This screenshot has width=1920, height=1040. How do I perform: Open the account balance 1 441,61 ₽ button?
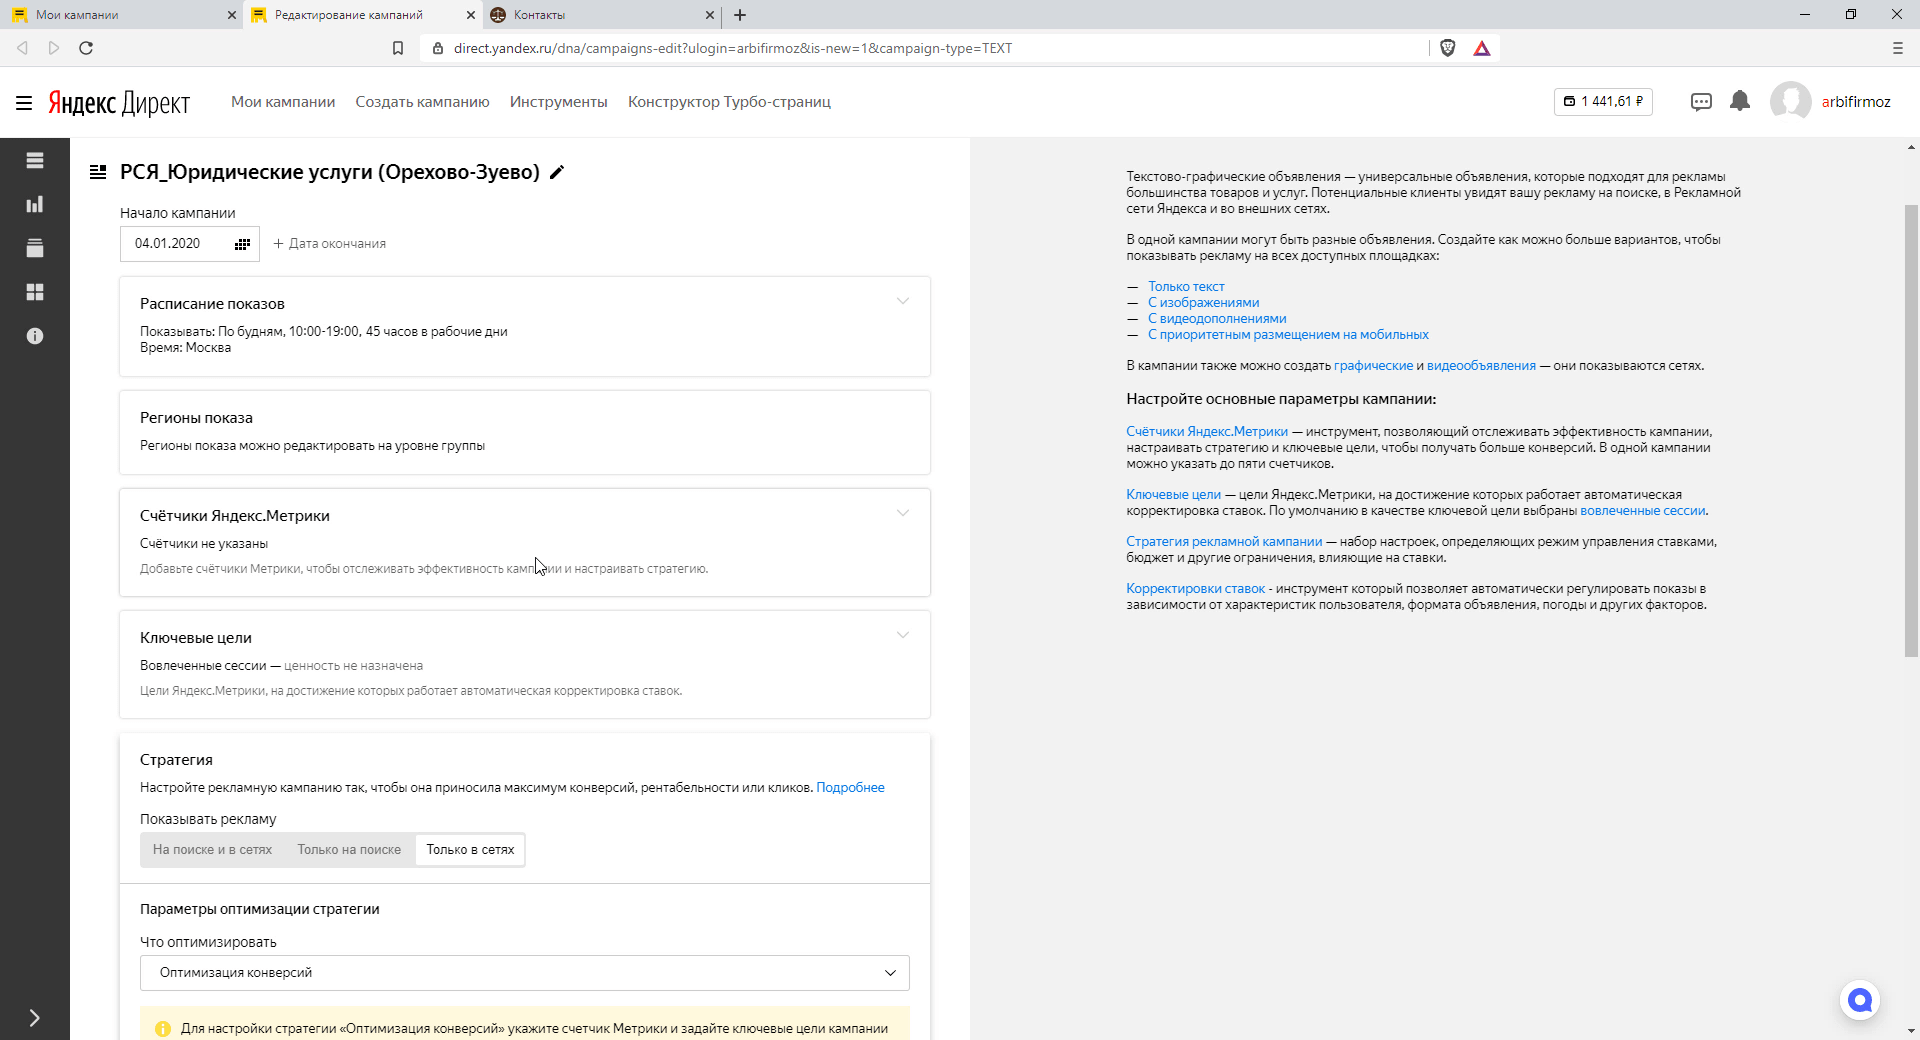[1603, 102]
